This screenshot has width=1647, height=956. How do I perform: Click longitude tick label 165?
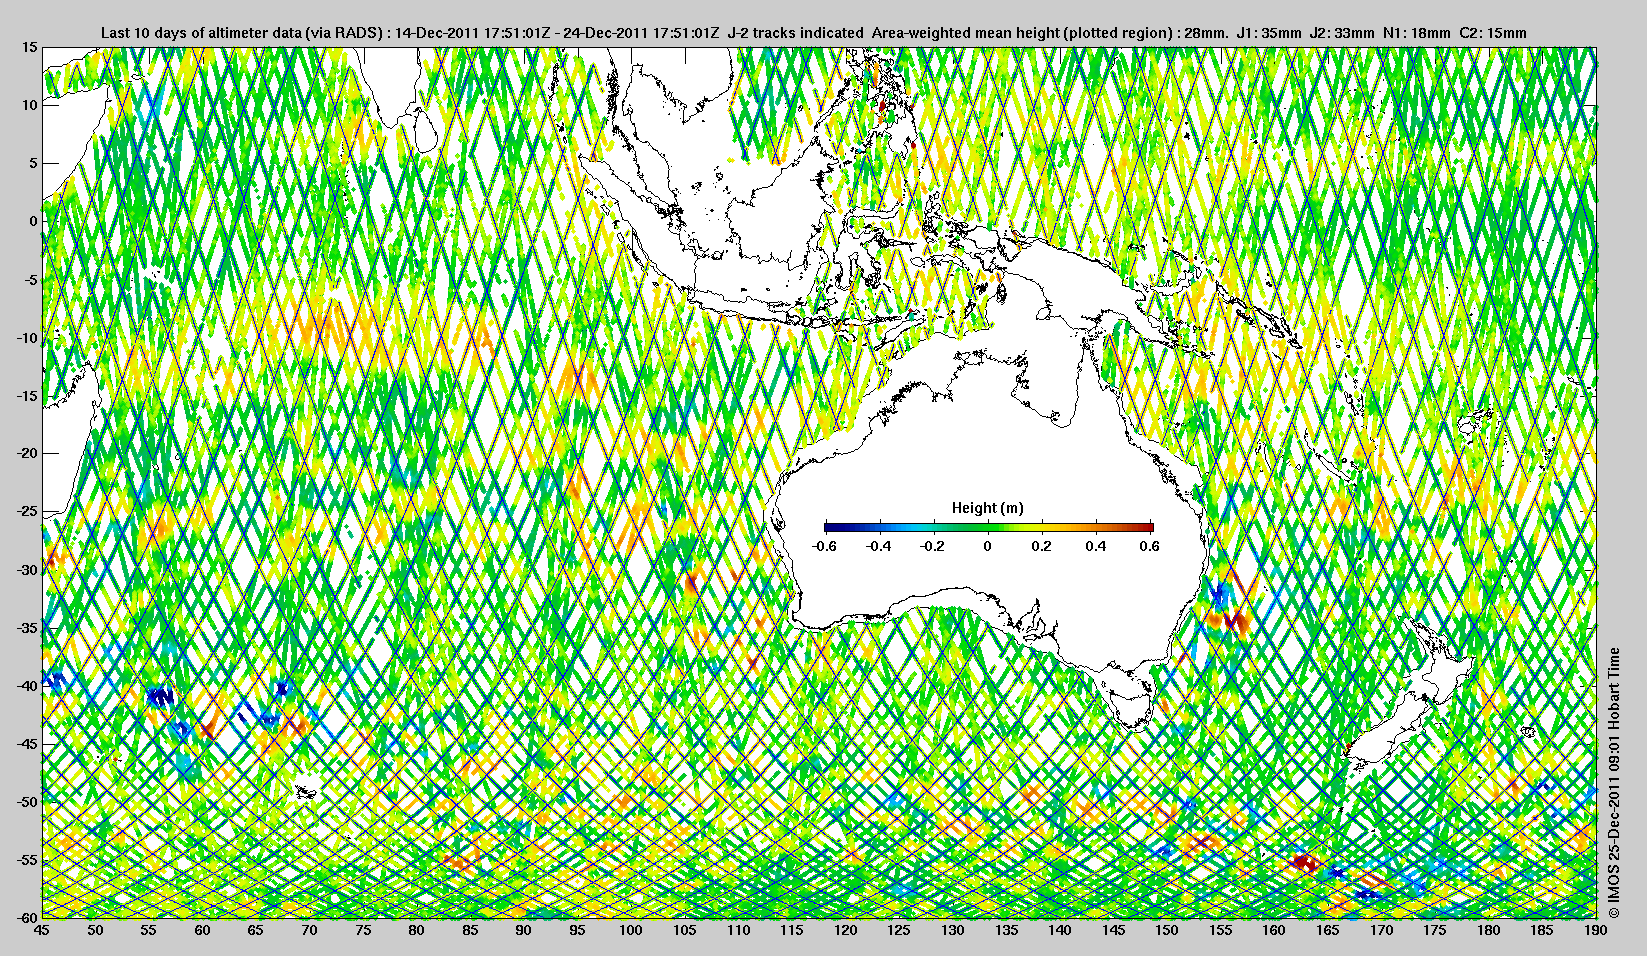[x=1327, y=930]
